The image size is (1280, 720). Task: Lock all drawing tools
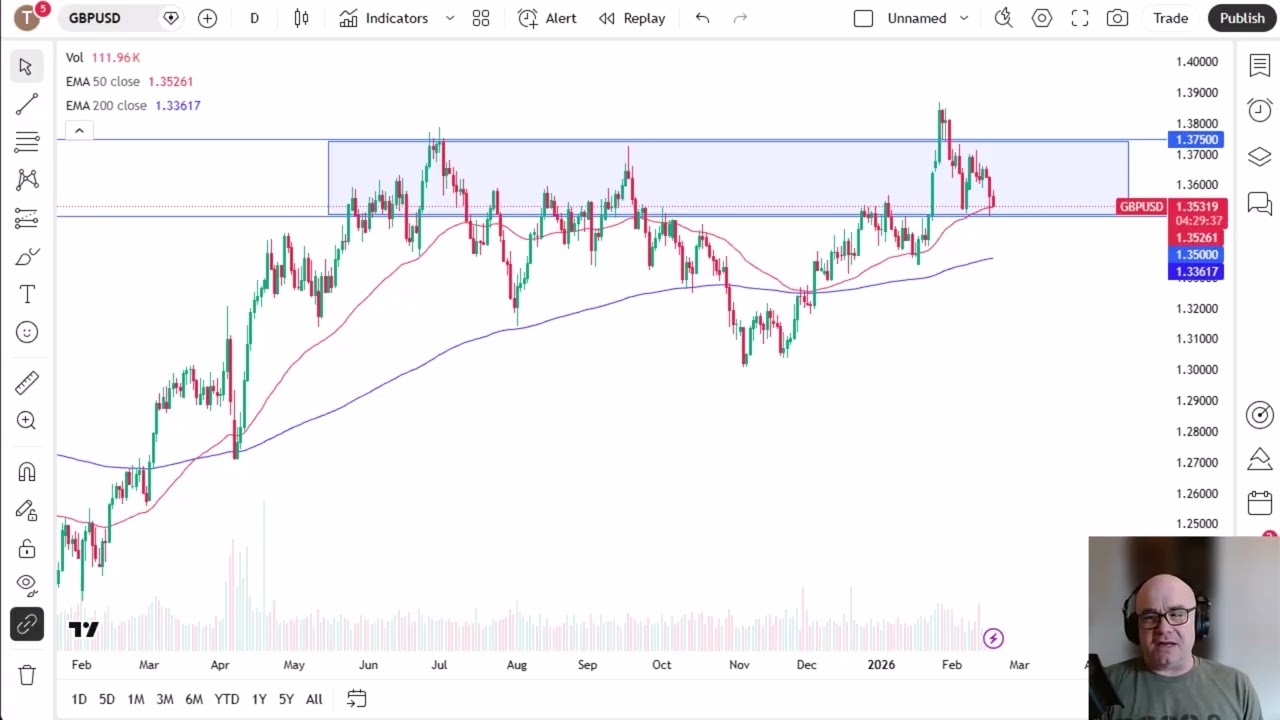coord(26,548)
